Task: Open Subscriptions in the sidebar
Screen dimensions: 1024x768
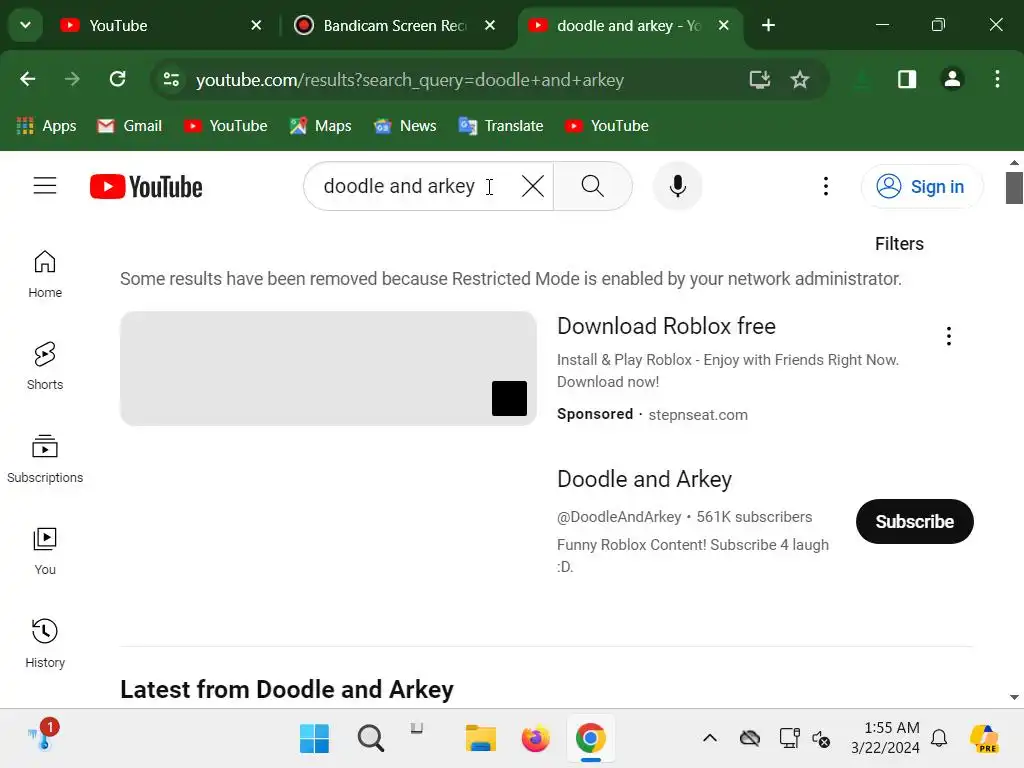Action: pyautogui.click(x=45, y=459)
